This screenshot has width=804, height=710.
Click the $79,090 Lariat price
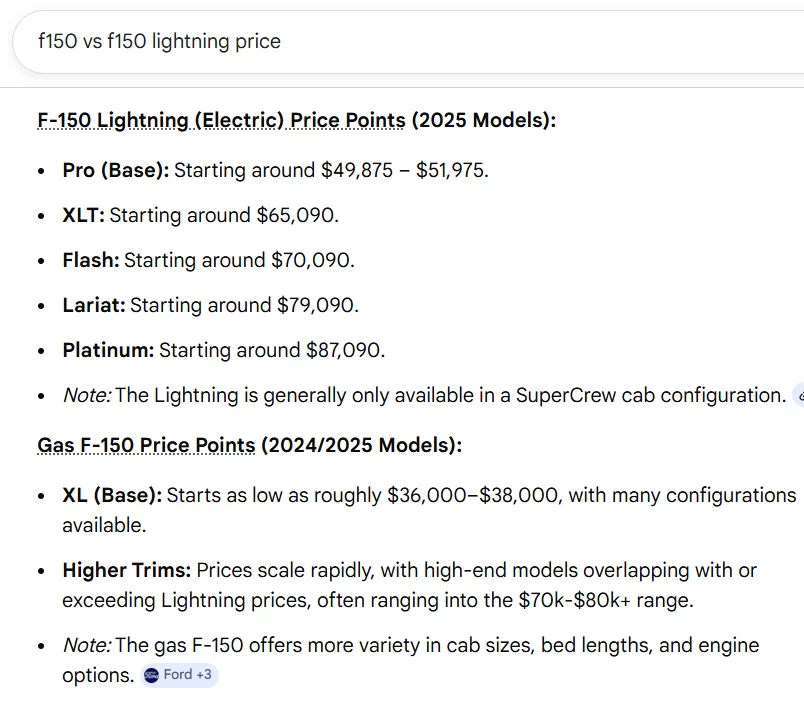pyautogui.click(x=317, y=305)
